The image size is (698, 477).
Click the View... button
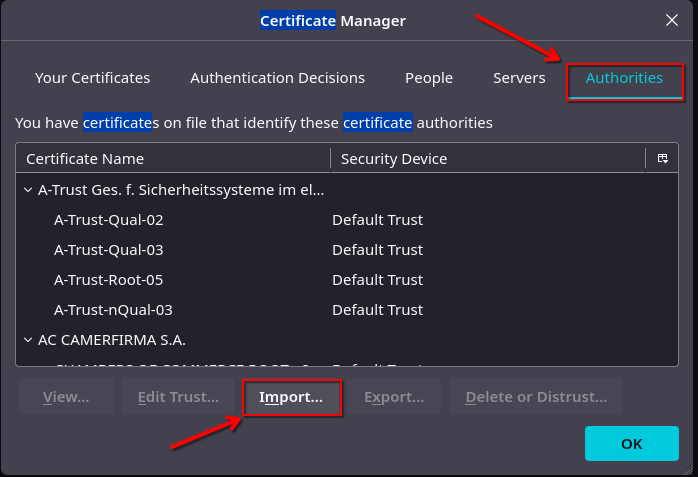point(66,397)
